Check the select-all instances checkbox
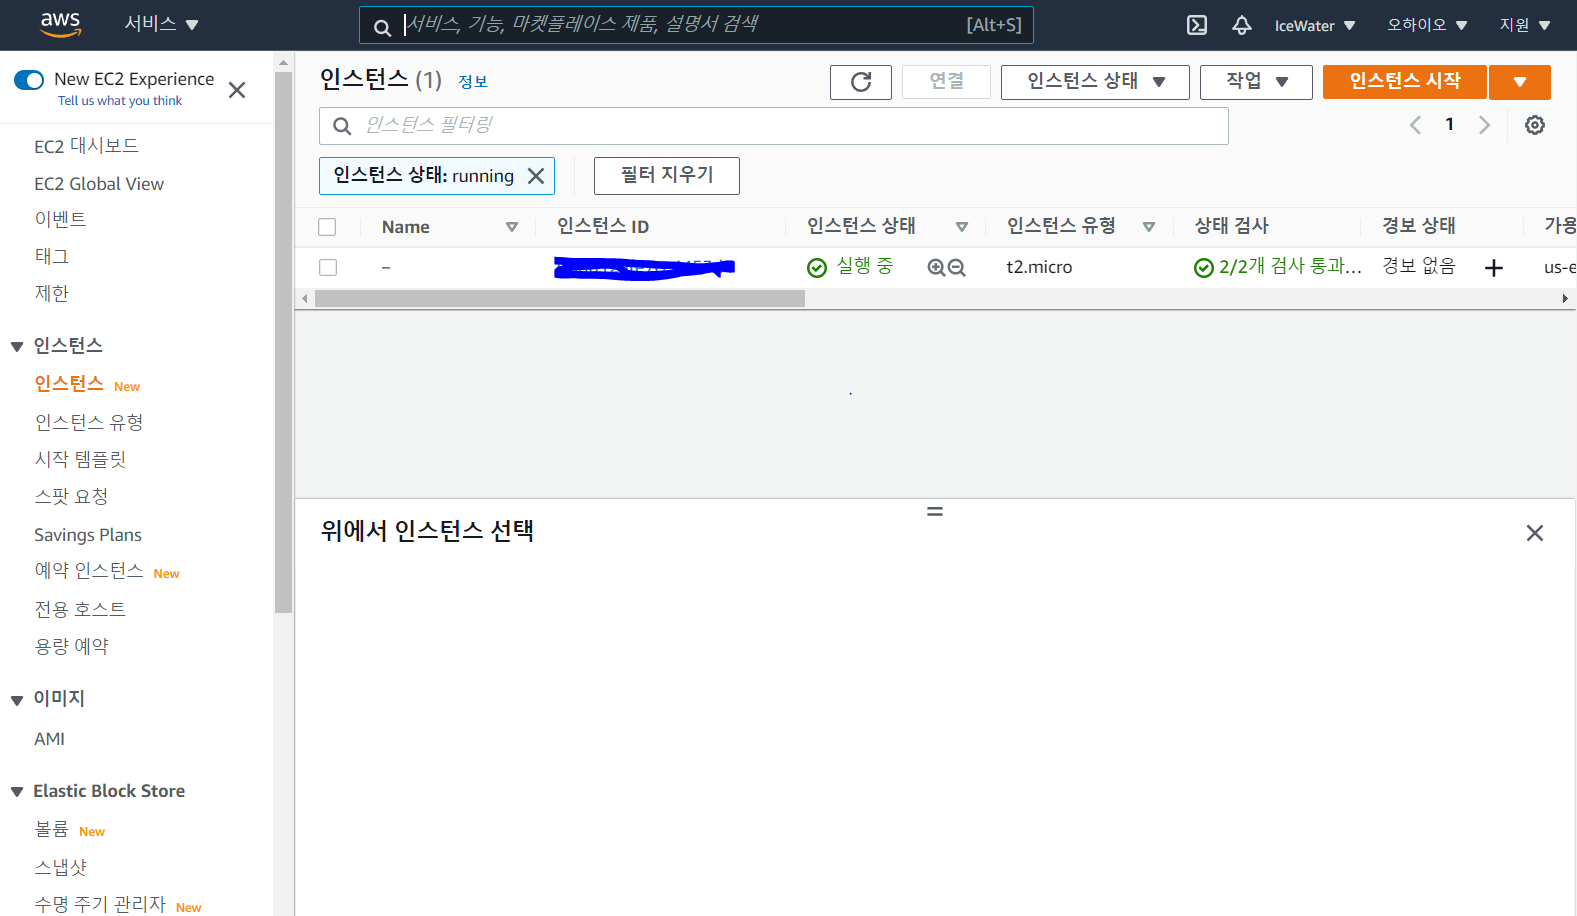Image resolution: width=1577 pixels, height=916 pixels. point(327,227)
